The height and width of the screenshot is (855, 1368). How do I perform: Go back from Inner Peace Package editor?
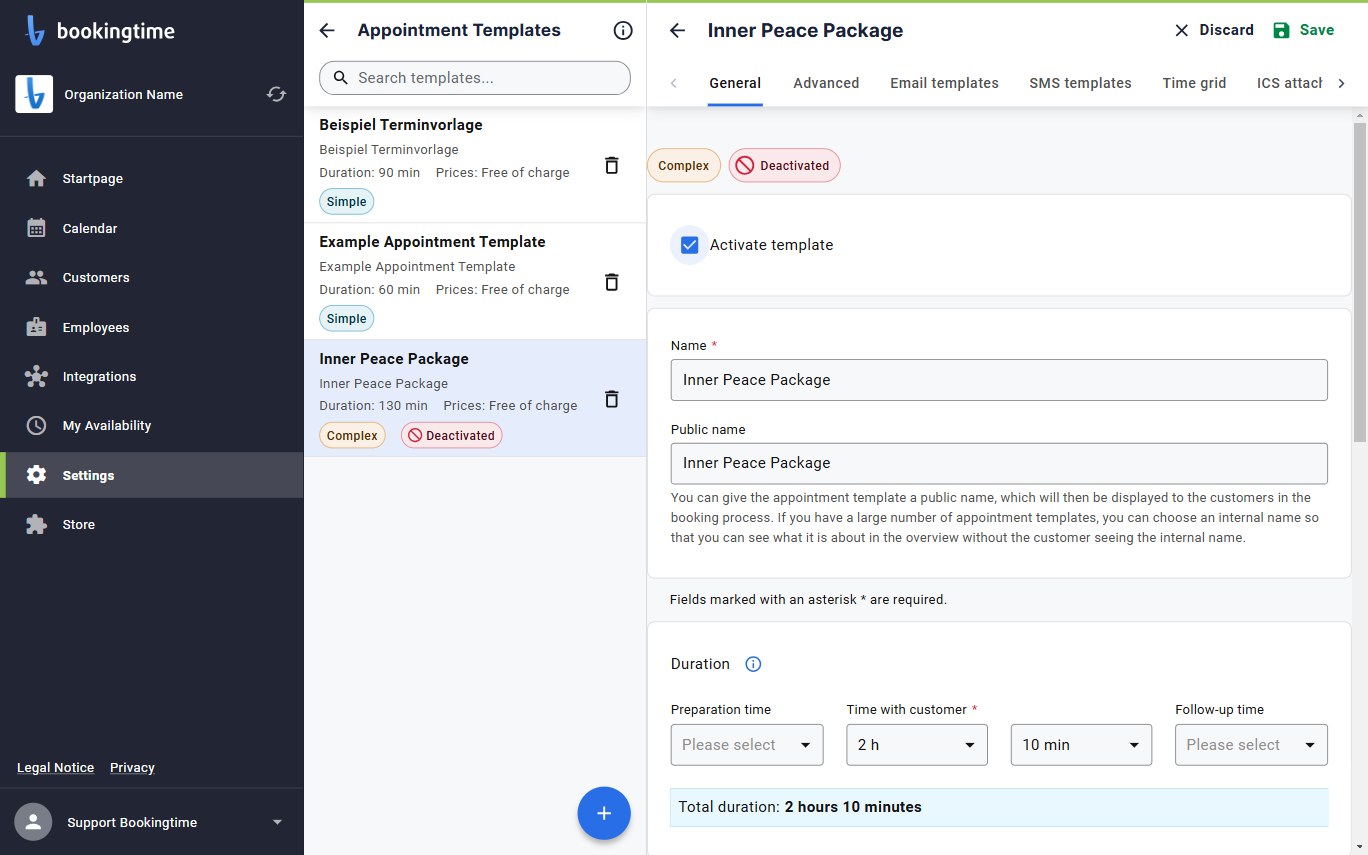coord(677,30)
